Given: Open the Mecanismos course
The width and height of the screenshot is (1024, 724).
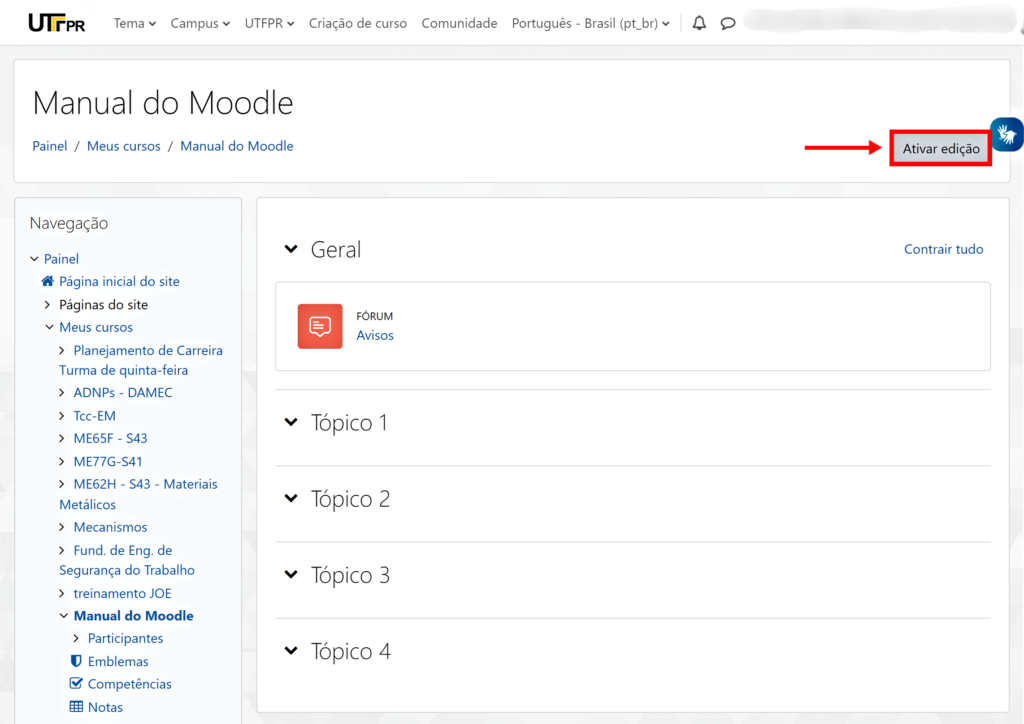Looking at the screenshot, I should click(x=110, y=527).
